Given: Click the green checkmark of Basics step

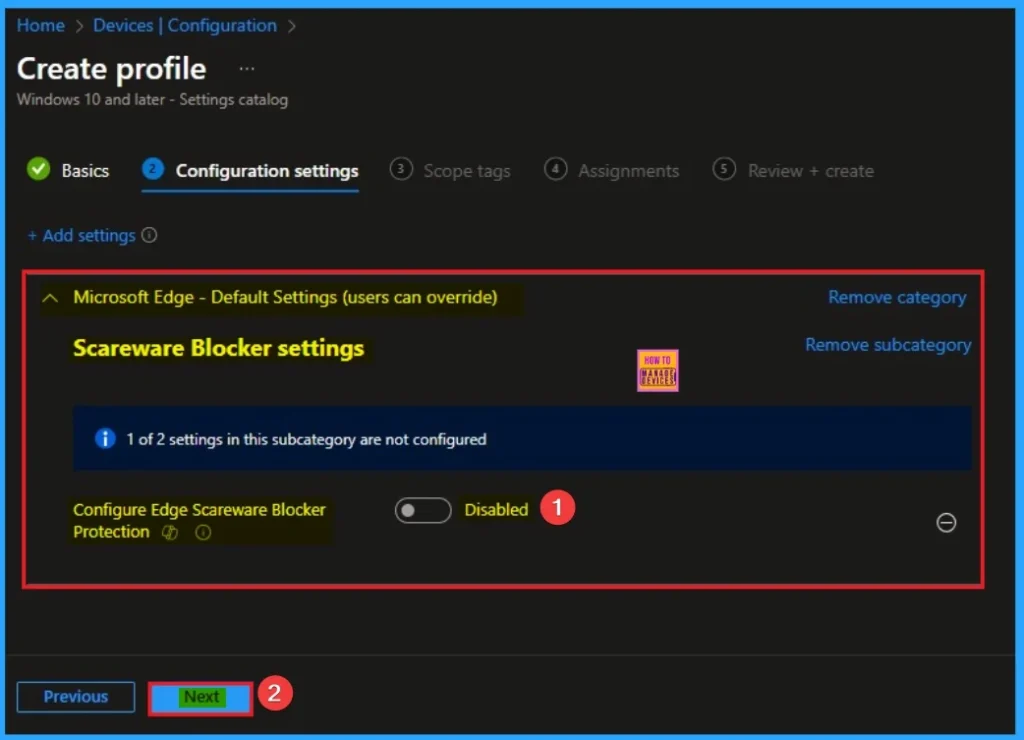Looking at the screenshot, I should pos(39,169).
